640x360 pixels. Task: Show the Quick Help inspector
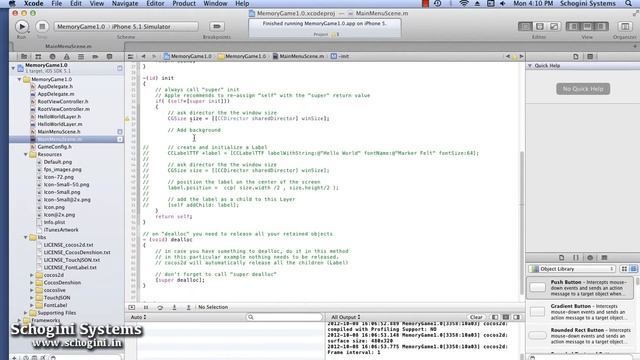[590, 56]
